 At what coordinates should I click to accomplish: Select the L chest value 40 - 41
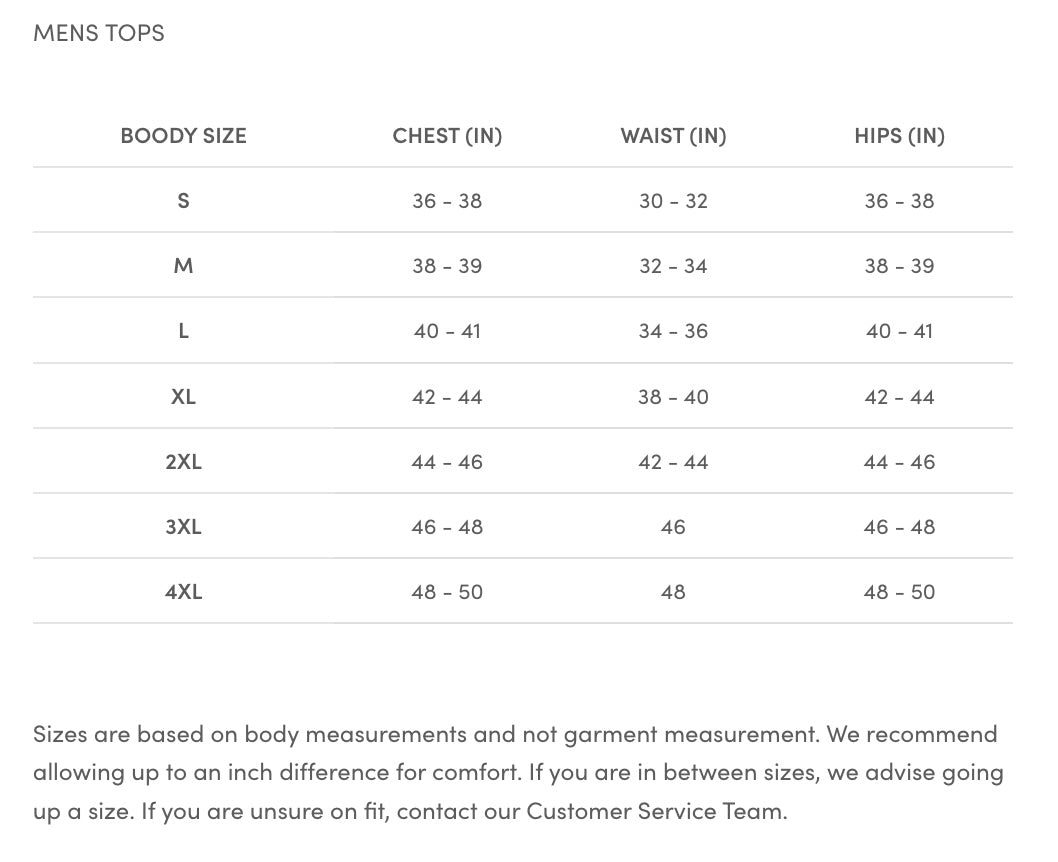[x=447, y=331]
